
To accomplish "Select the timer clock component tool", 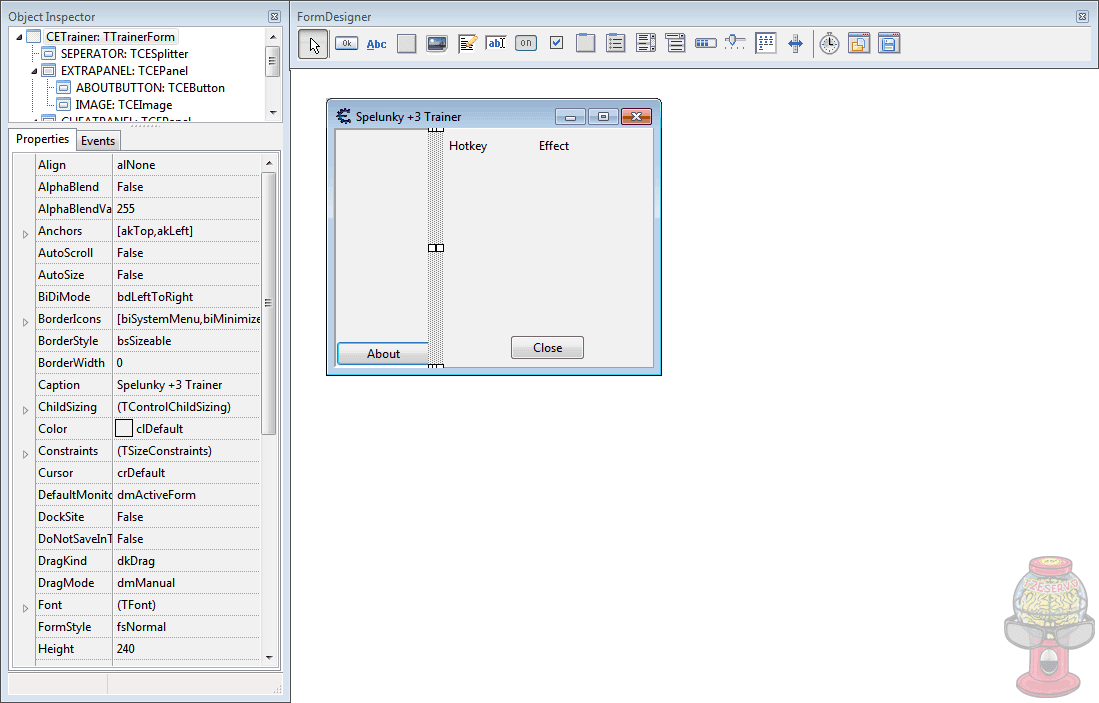I will point(829,43).
